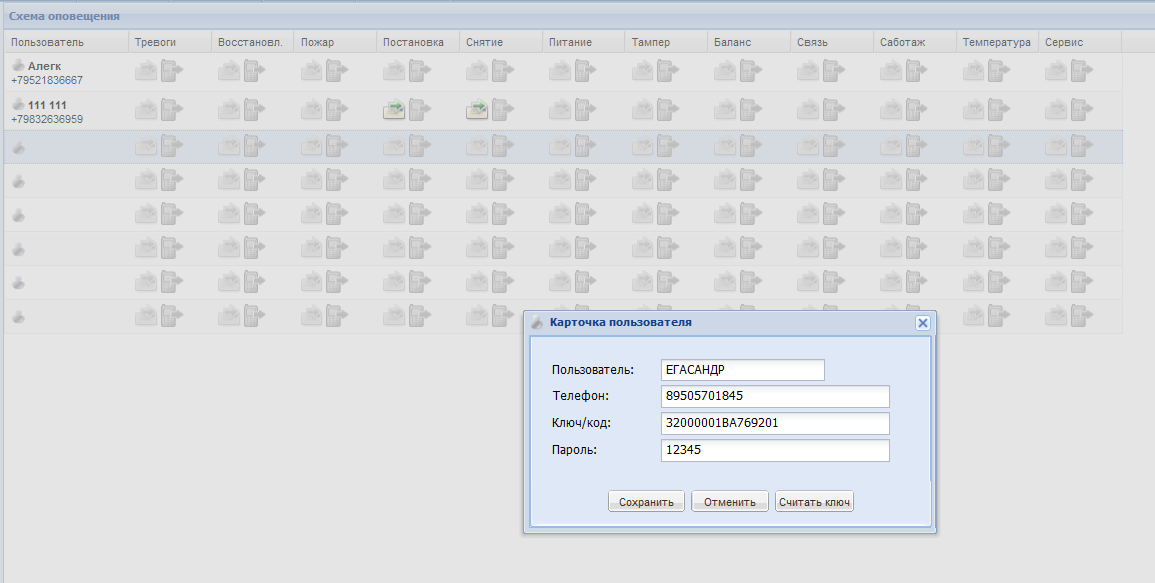Image resolution: width=1155 pixels, height=583 pixels.
Task: Toggle SMS for Восстановл. in Алегк row
Action: (x=228, y=71)
